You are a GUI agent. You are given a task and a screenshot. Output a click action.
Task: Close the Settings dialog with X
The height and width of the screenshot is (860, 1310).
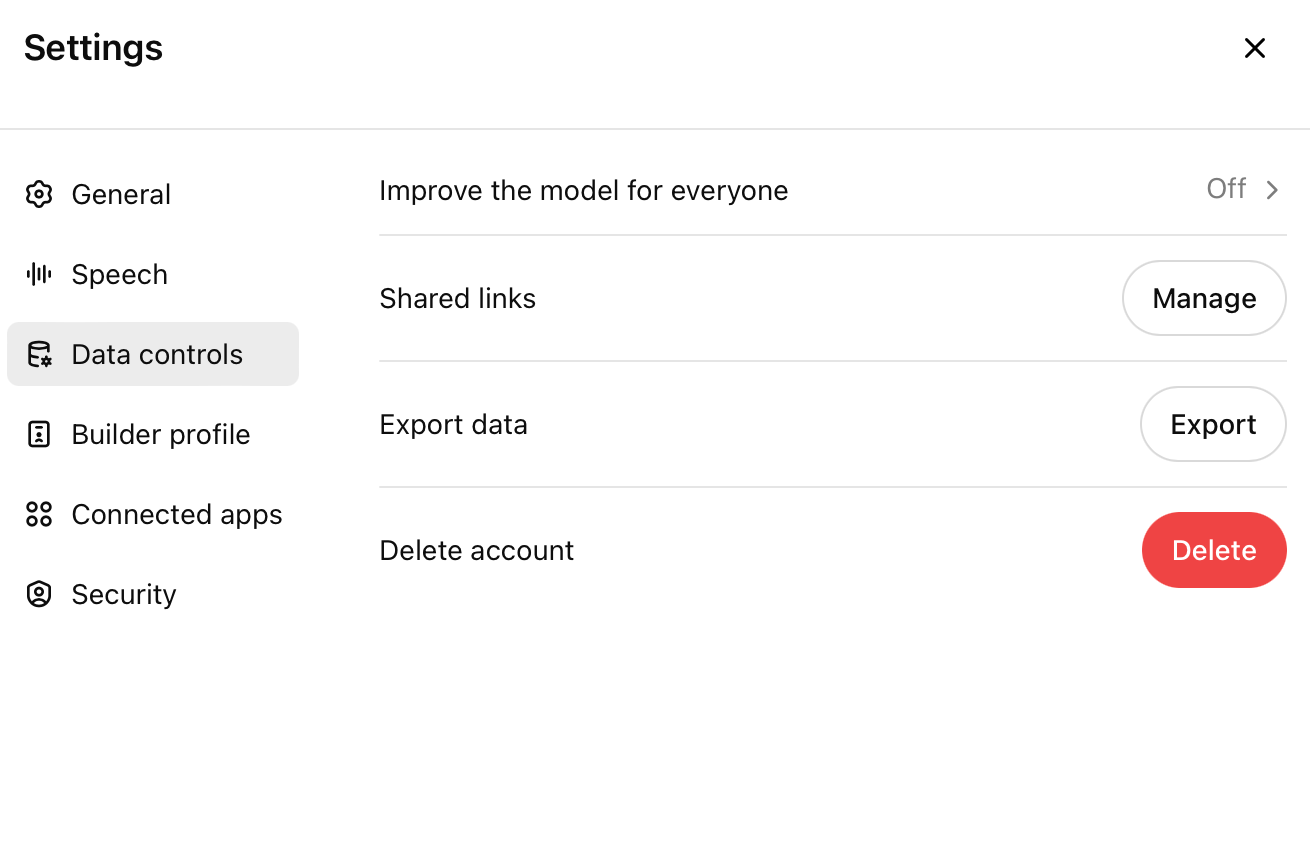[x=1255, y=48]
